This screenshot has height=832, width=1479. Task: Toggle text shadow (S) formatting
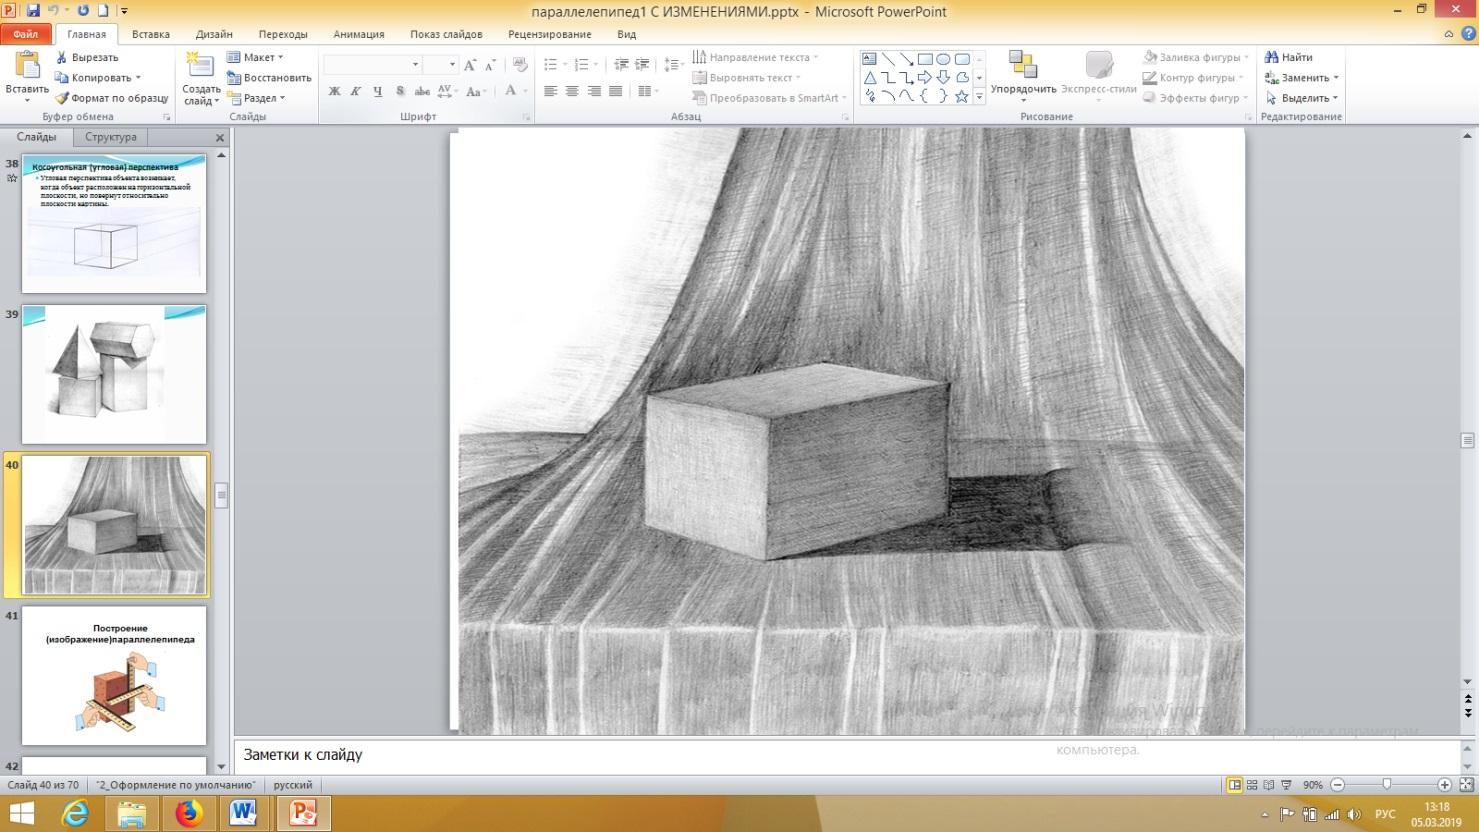coord(400,91)
